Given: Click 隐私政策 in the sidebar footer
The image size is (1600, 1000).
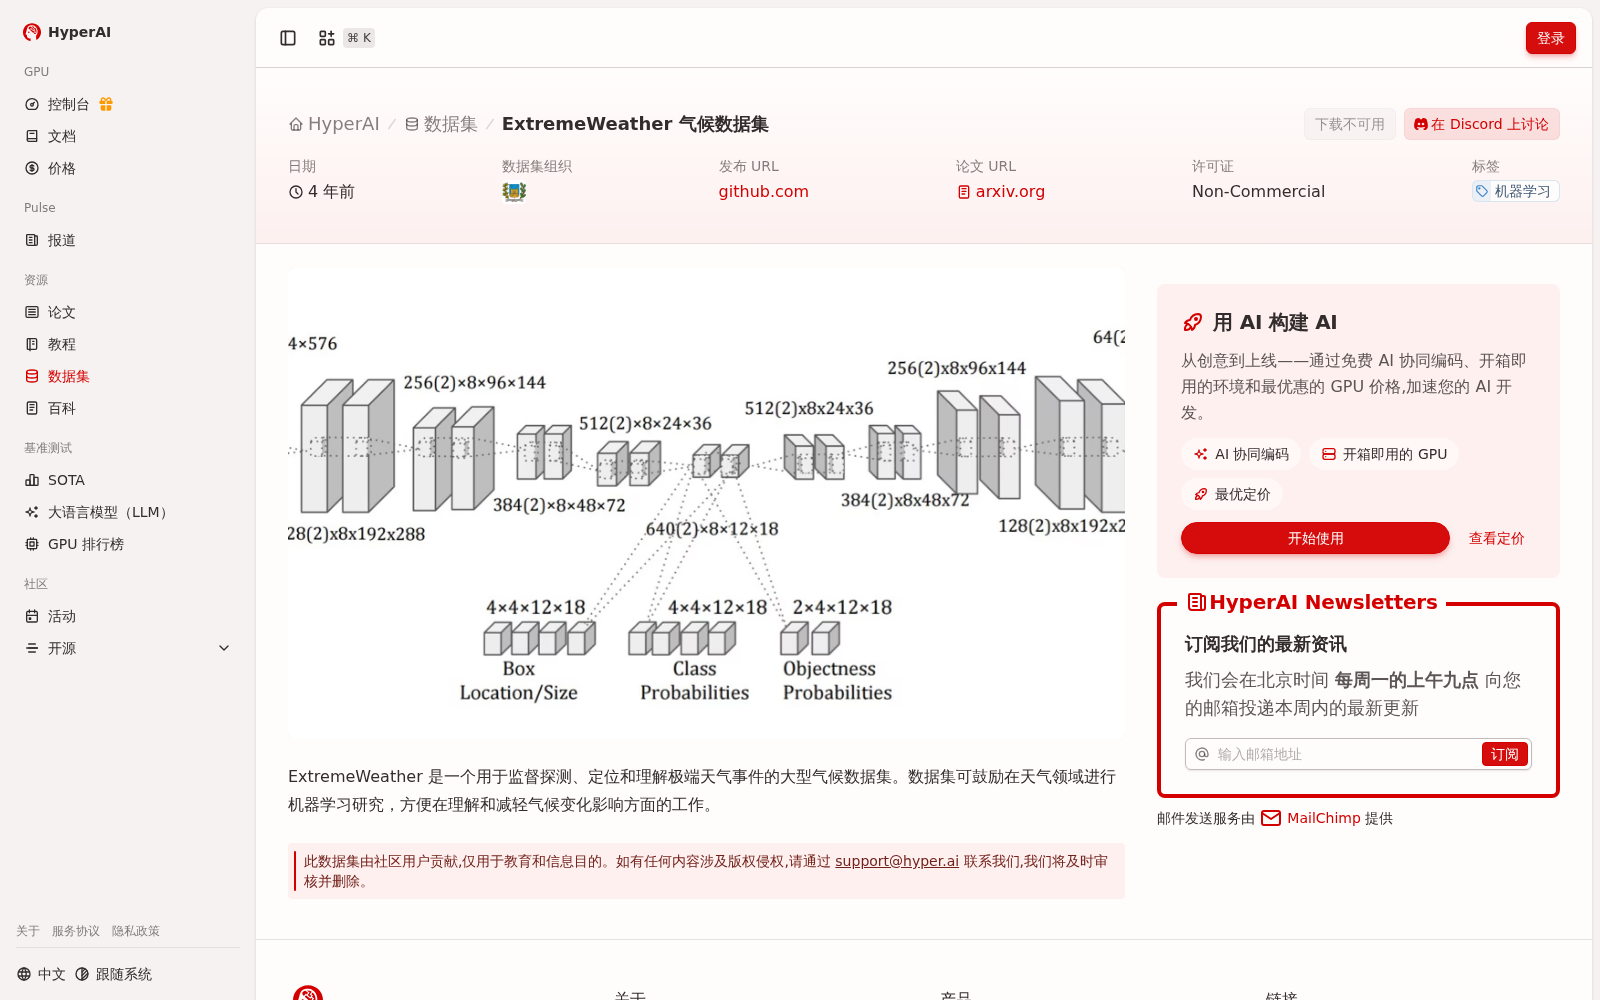Looking at the screenshot, I should (x=136, y=931).
